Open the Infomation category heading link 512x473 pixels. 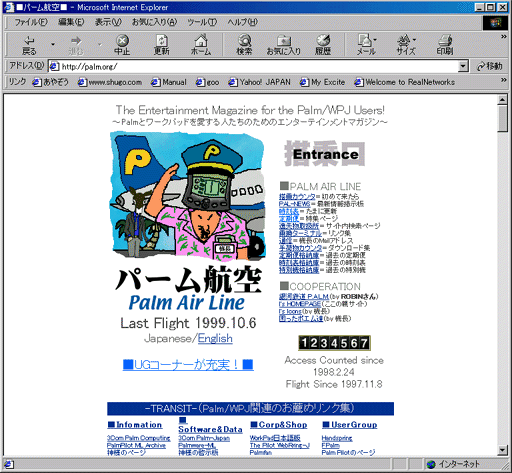(135, 425)
